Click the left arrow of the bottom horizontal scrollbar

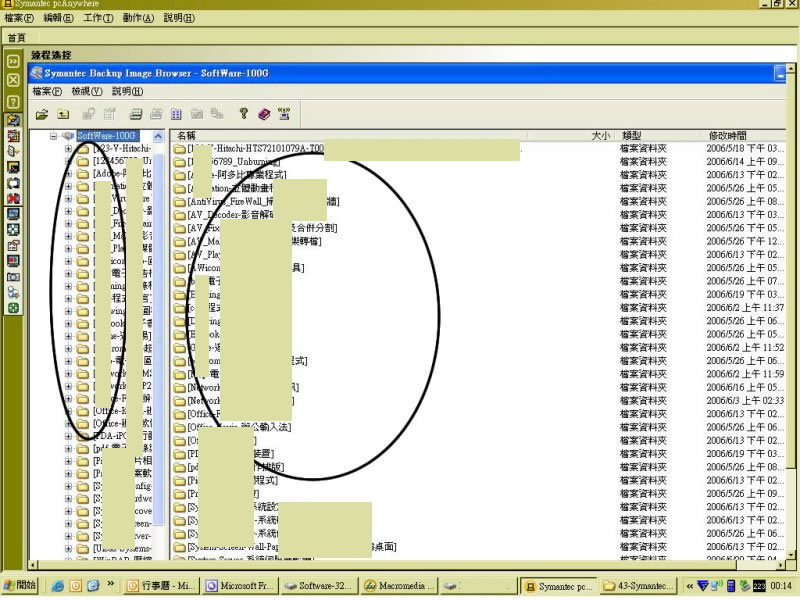point(34,565)
